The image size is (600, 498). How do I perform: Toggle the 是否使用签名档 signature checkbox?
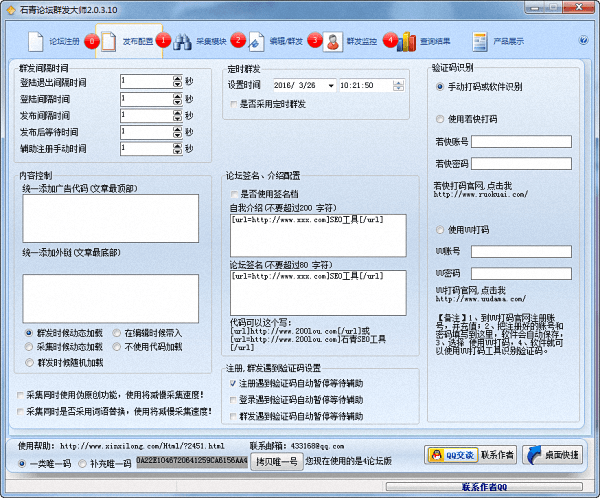(235, 193)
